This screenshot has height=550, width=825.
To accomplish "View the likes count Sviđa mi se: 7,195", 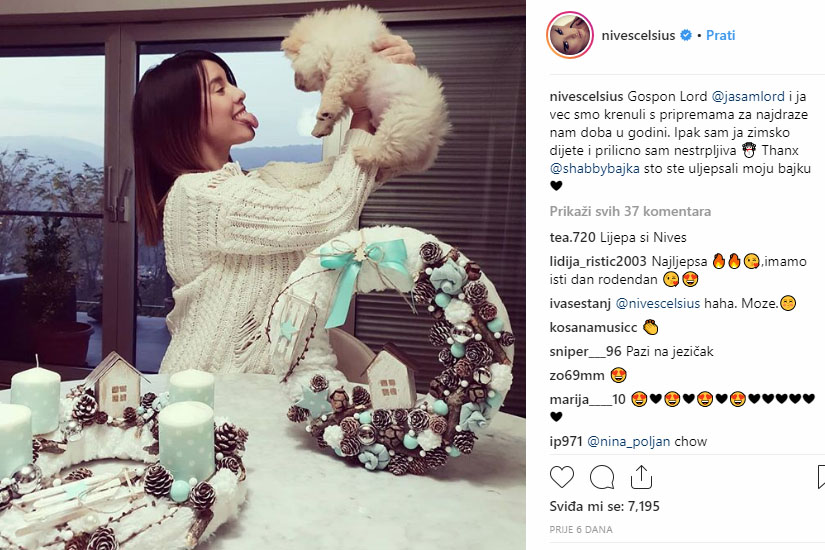I will (605, 506).
